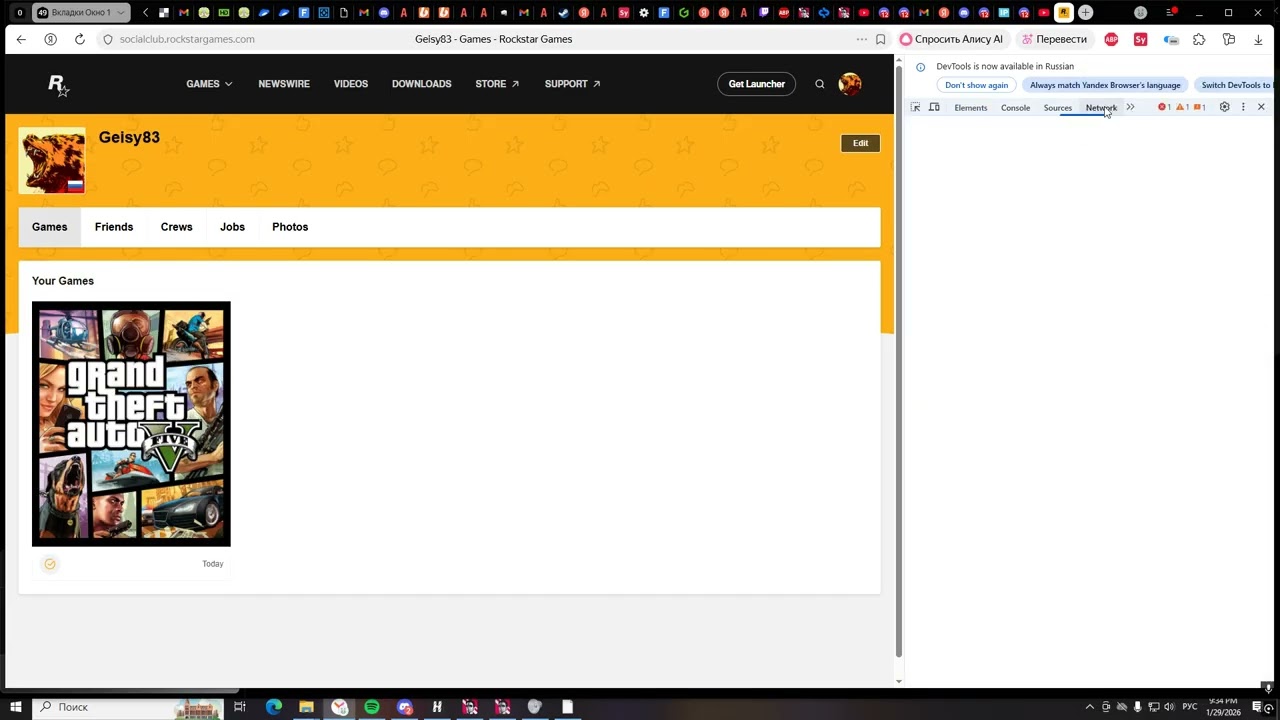Click the Windows taskbar search box
Image resolution: width=1280 pixels, height=720 pixels.
pos(130,707)
